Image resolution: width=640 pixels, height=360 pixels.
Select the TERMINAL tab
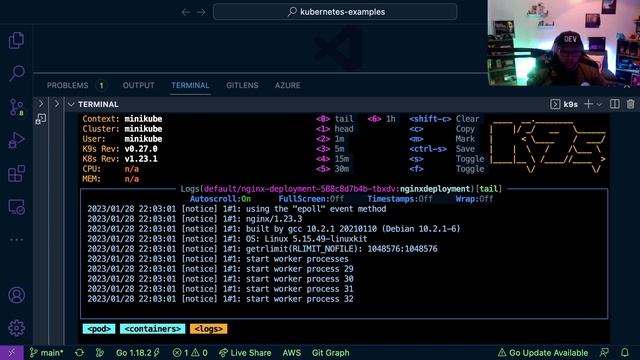[190, 85]
